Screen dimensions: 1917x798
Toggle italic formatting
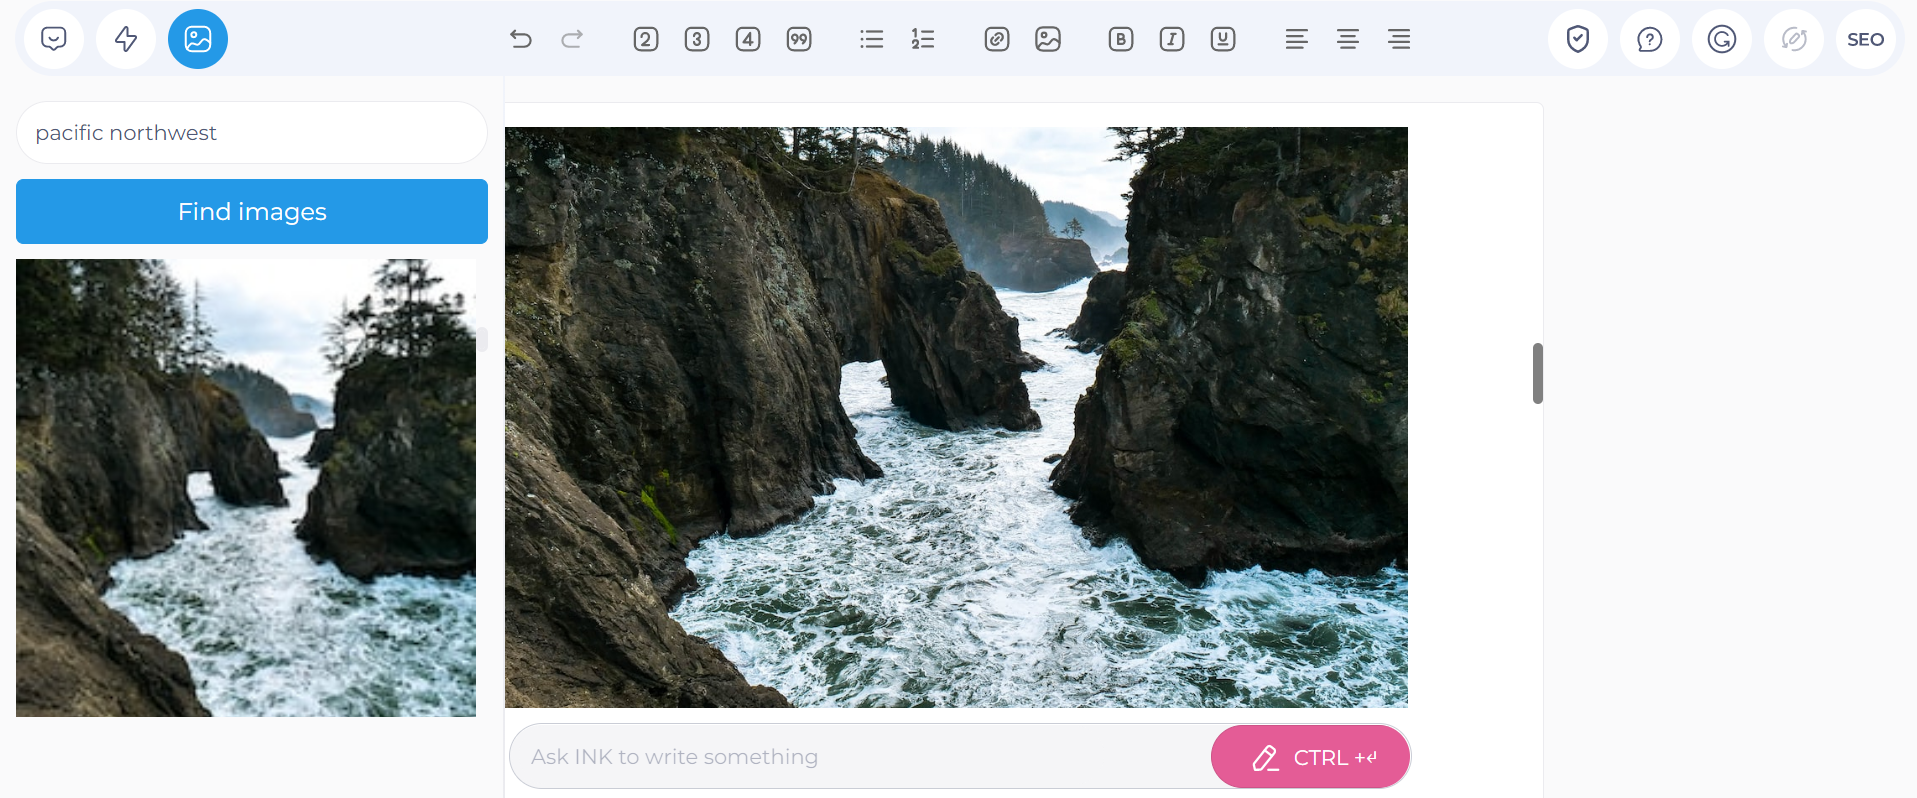(x=1172, y=39)
